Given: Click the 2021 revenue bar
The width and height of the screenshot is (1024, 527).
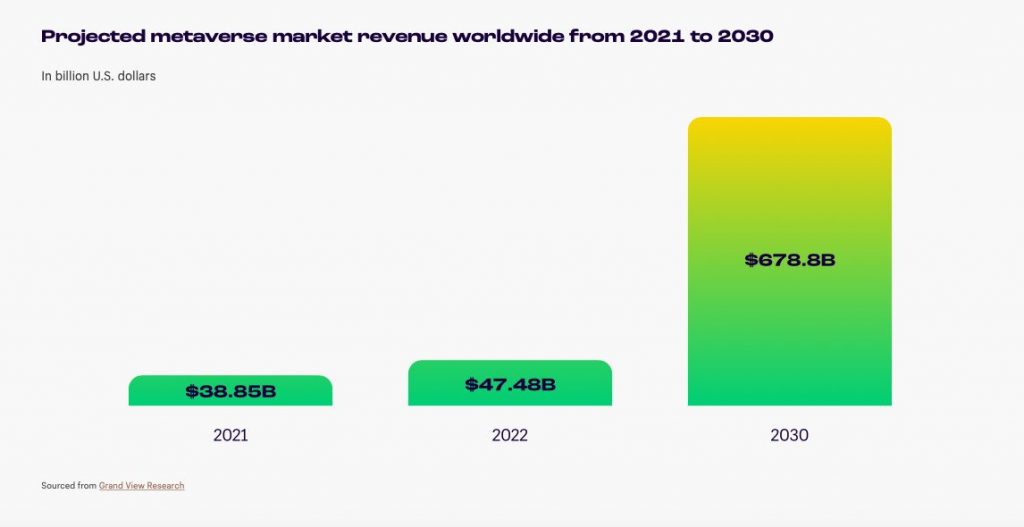Looking at the screenshot, I should [x=231, y=391].
